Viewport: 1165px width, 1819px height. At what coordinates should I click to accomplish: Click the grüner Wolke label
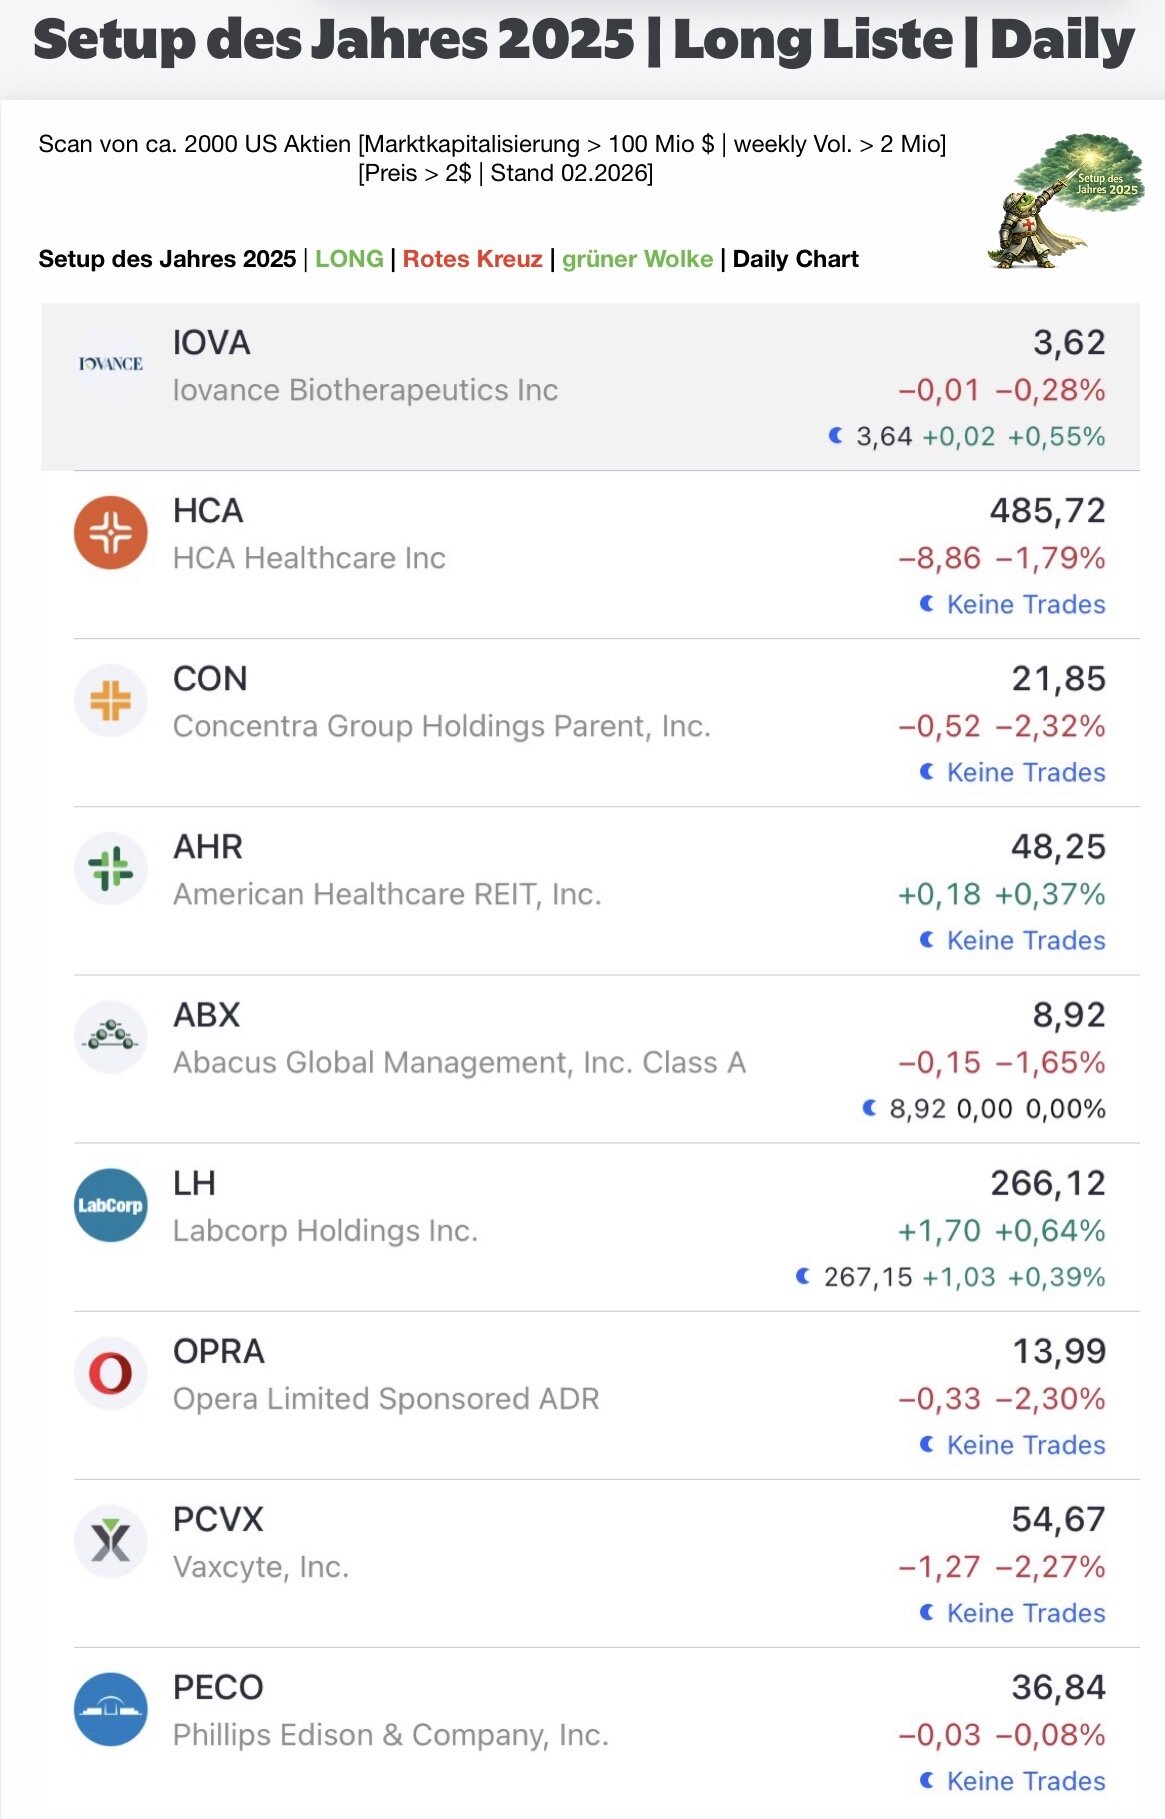pyautogui.click(x=637, y=259)
